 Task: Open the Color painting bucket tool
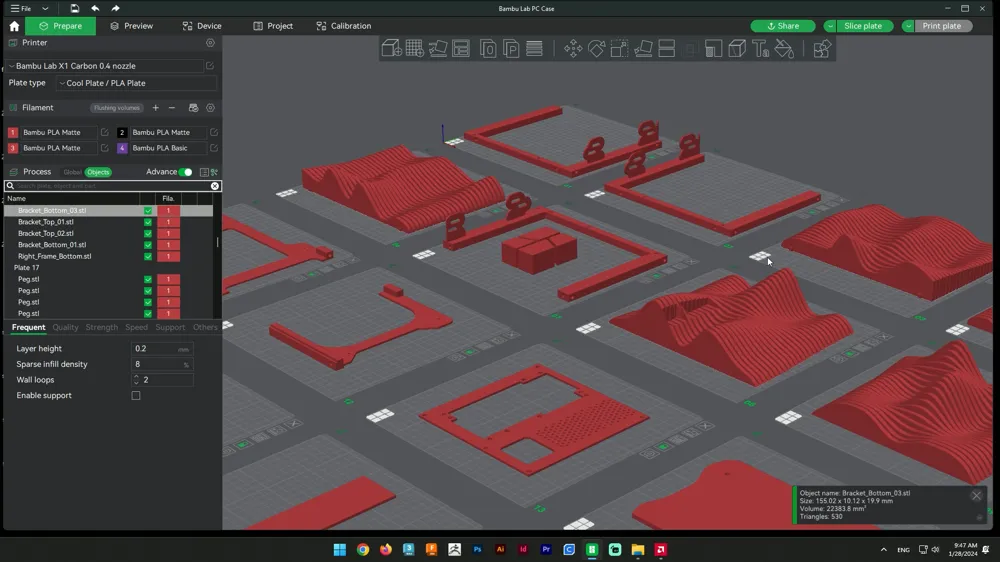click(784, 48)
